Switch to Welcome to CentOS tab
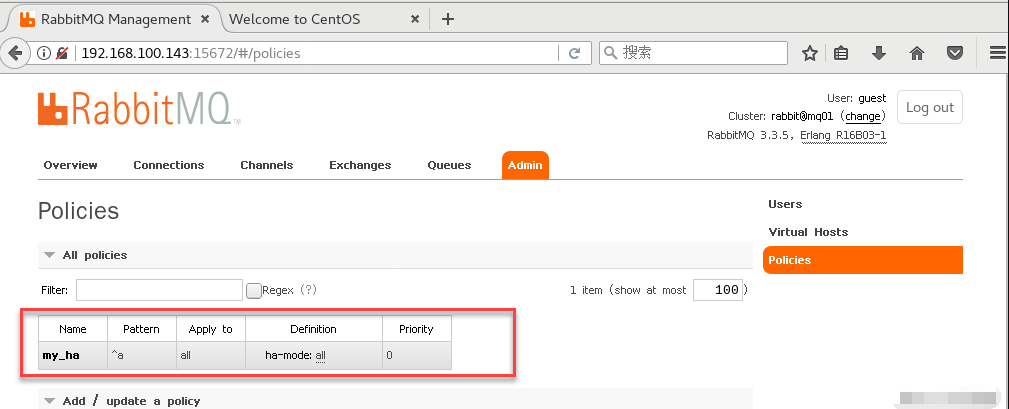This screenshot has width=1009, height=409. (295, 19)
